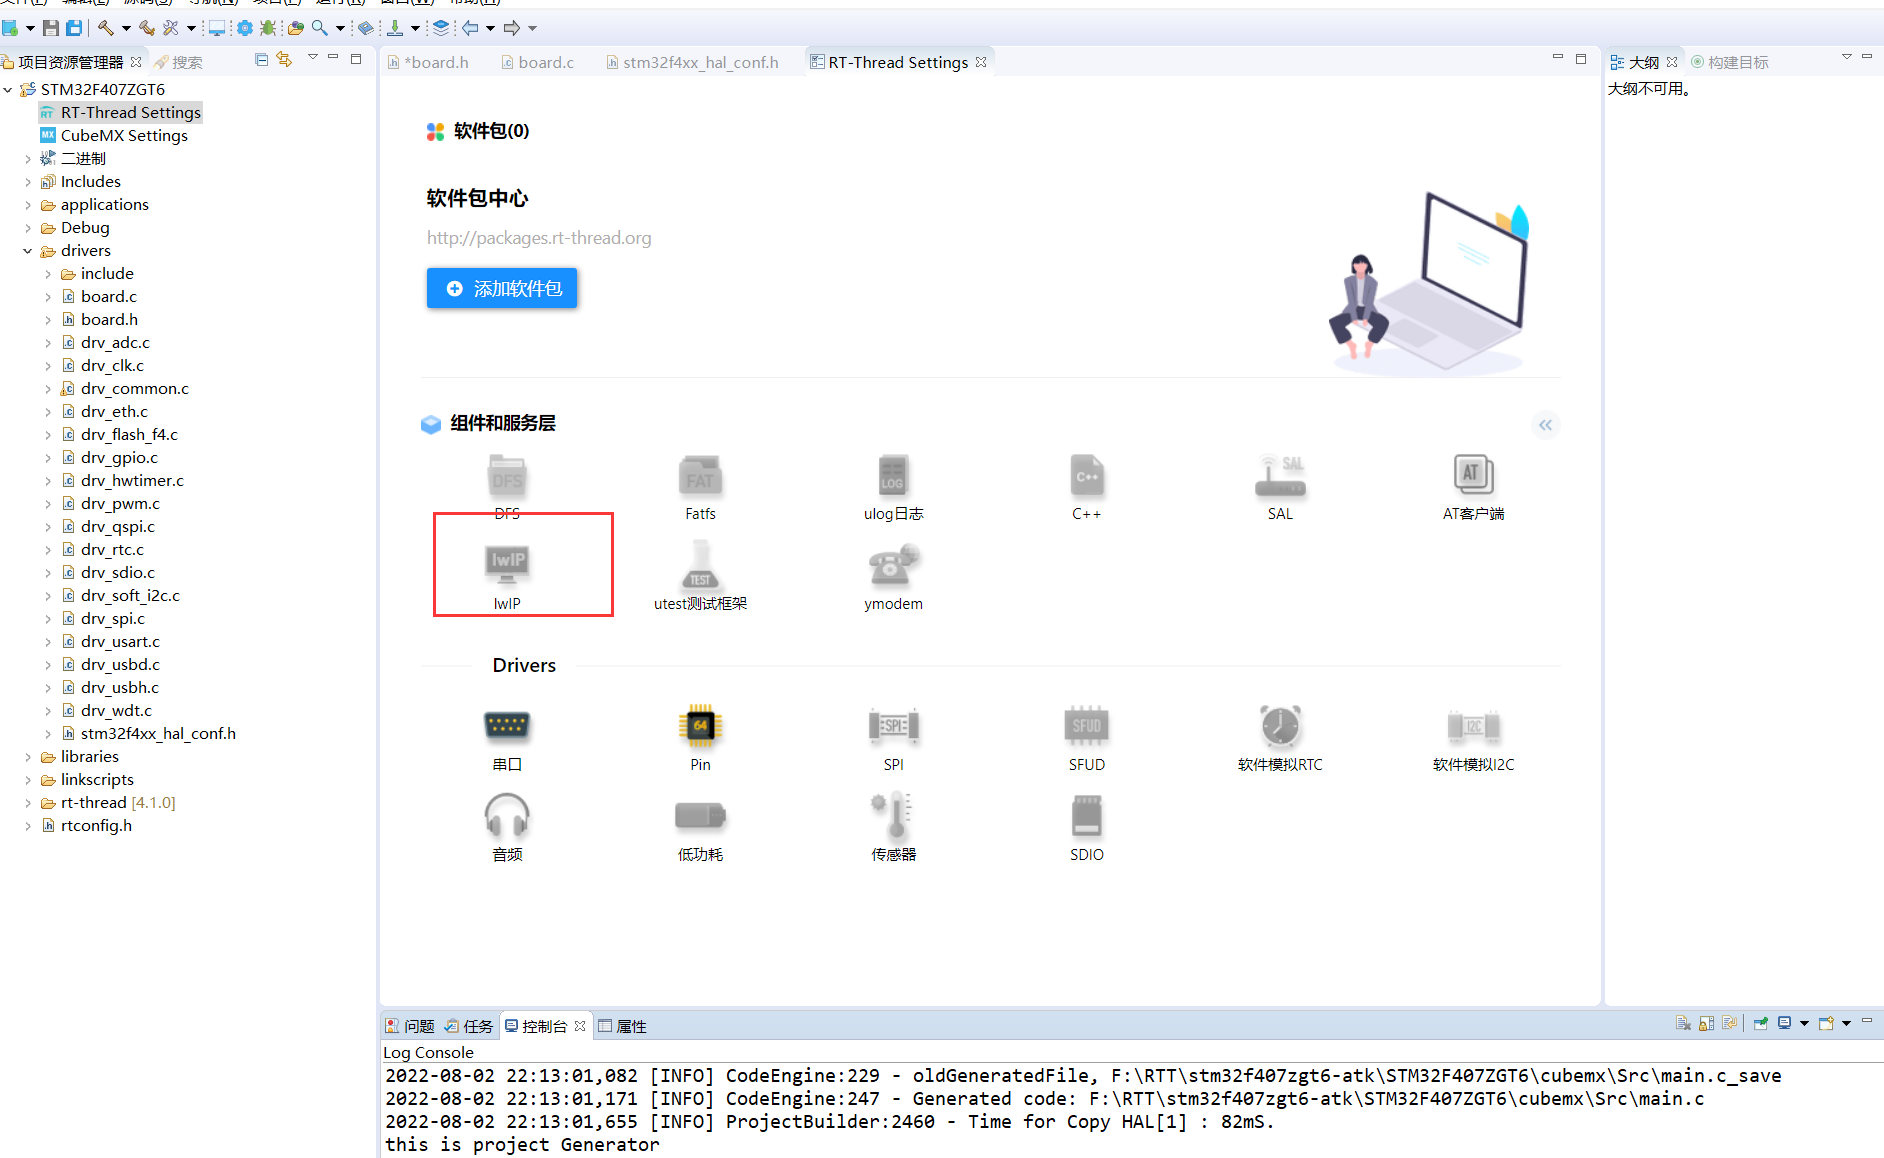
Task: Click the download program toolbar icon
Action: pyautogui.click(x=396, y=28)
